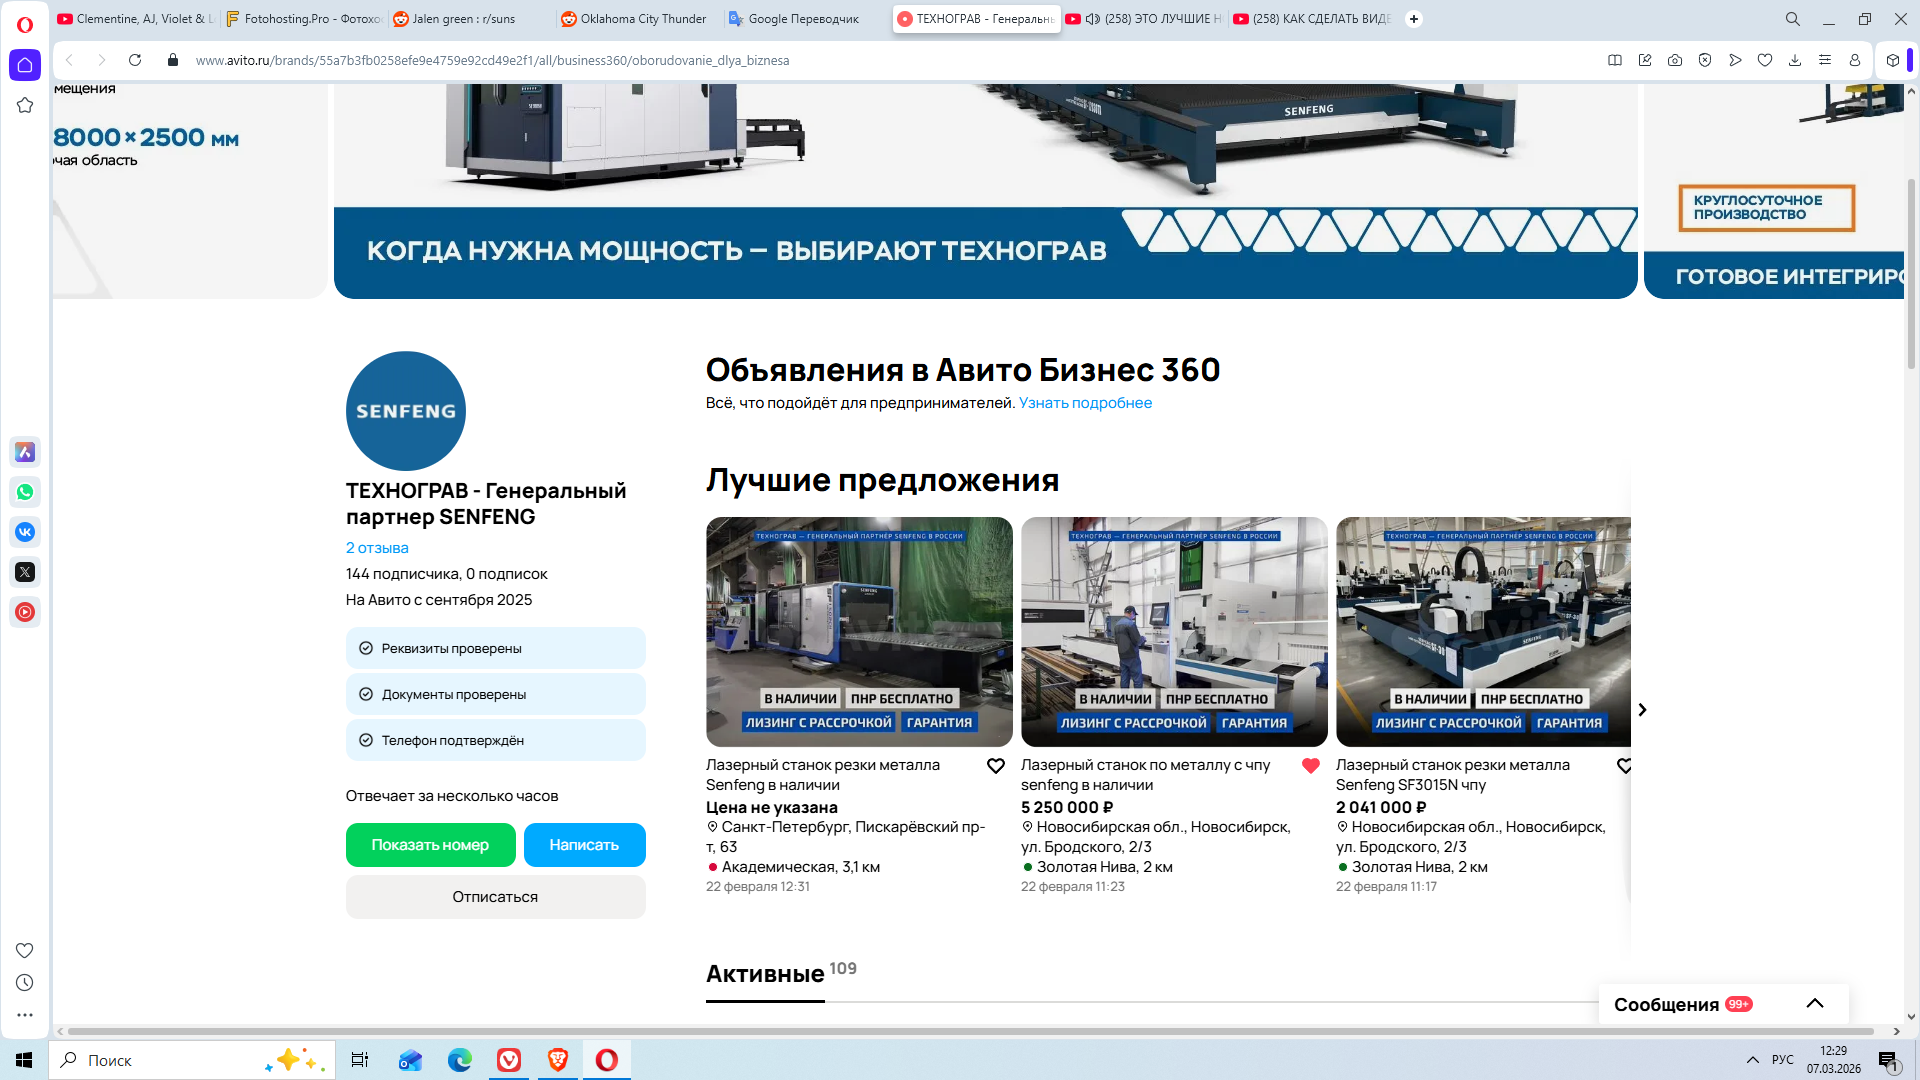Open the Узнать подробнее link
The image size is (1920, 1080).
point(1085,403)
